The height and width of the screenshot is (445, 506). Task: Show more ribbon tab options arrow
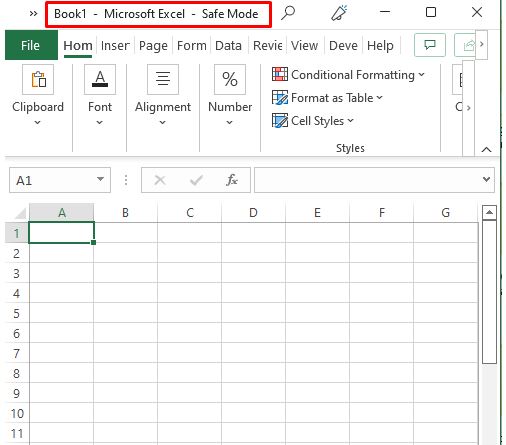[481, 44]
